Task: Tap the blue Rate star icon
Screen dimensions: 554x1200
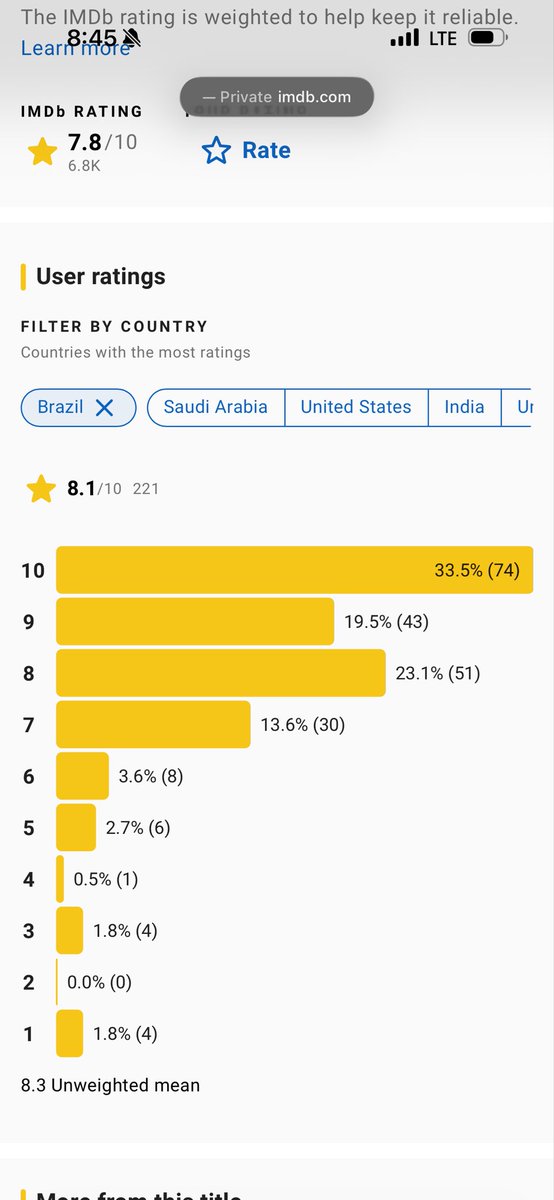Action: (216, 151)
